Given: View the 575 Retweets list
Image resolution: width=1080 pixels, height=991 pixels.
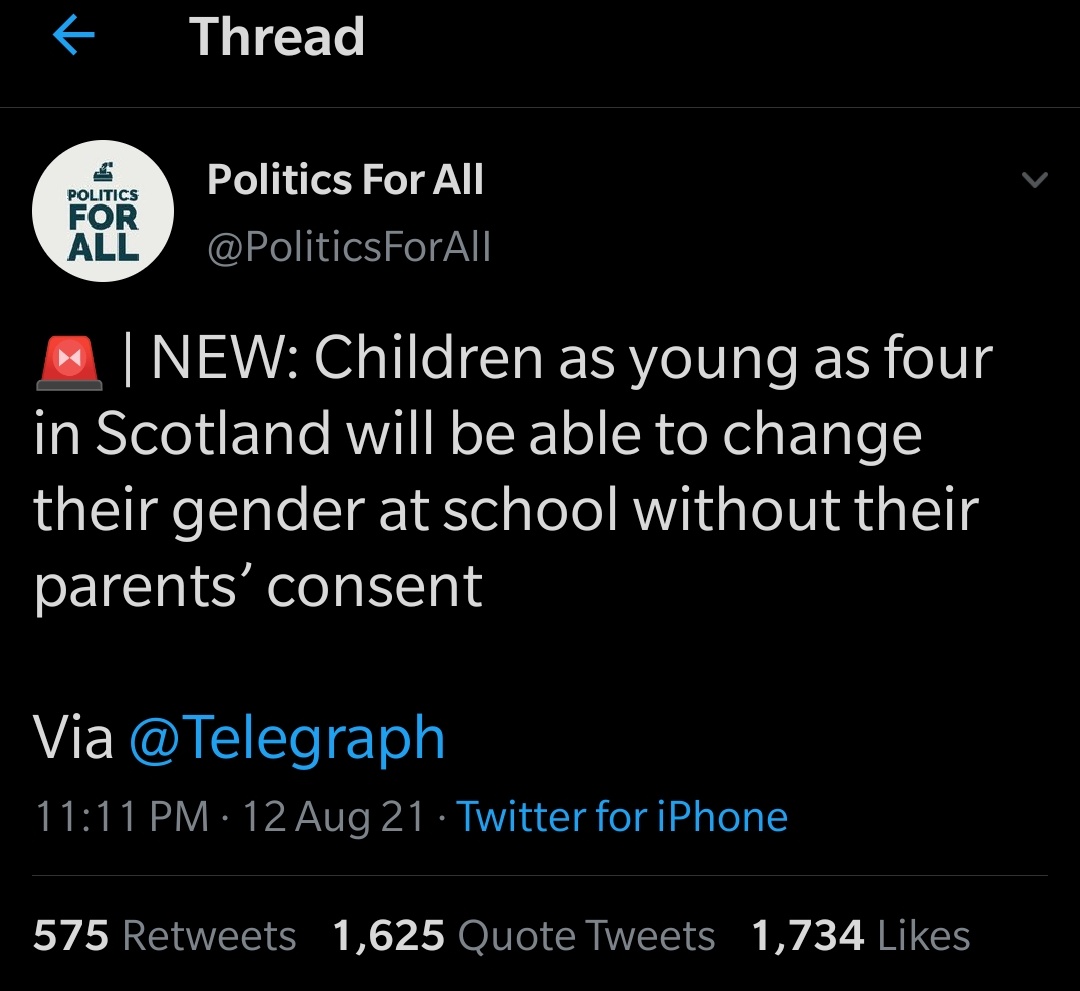Looking at the screenshot, I should pos(165,936).
